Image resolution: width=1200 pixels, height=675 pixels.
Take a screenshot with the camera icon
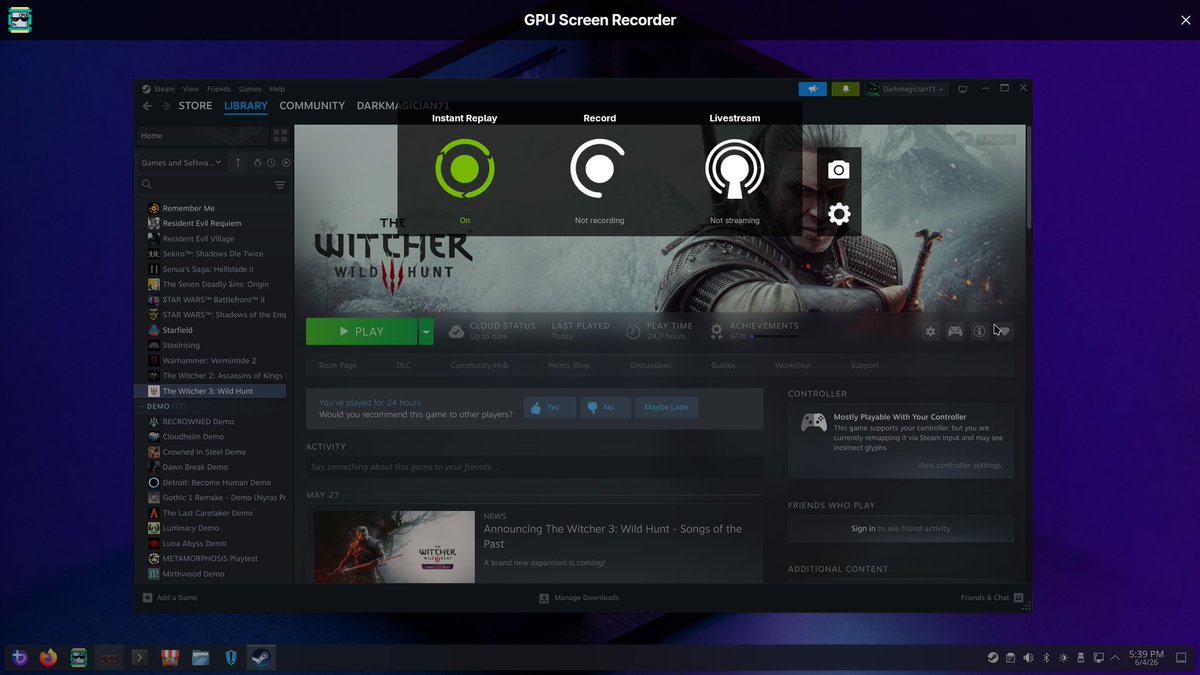coord(839,170)
